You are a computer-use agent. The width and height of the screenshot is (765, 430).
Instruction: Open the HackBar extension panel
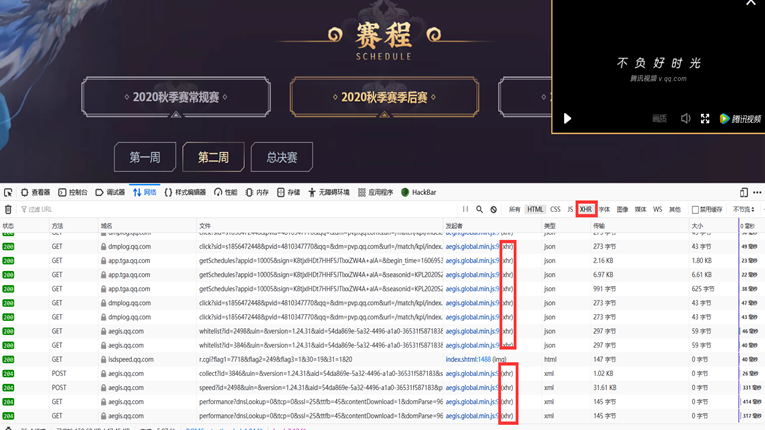(419, 192)
